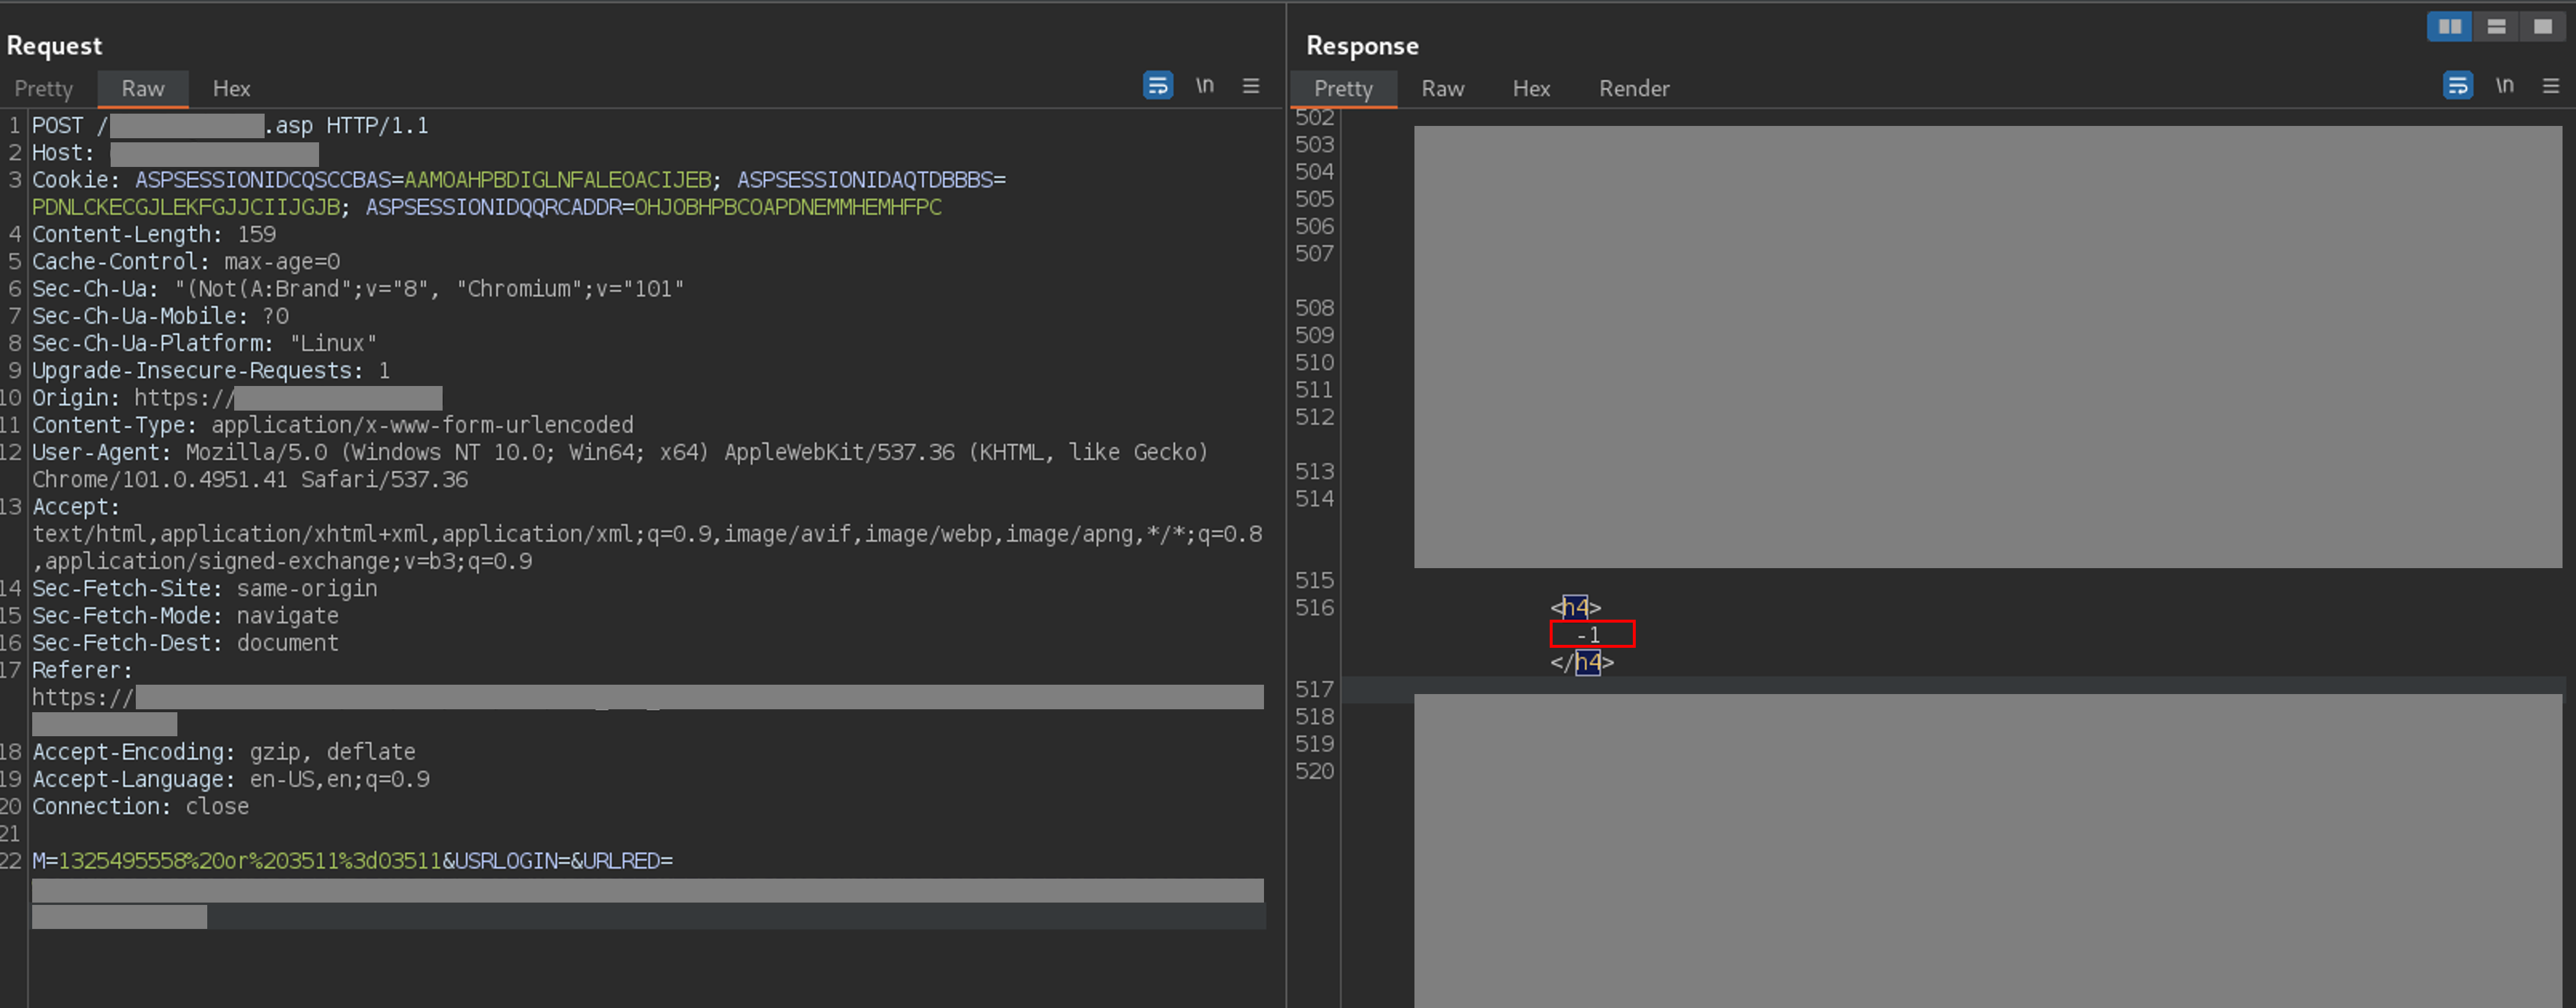Open the Render tab of the response
2576x1008 pixels.
(1634, 88)
